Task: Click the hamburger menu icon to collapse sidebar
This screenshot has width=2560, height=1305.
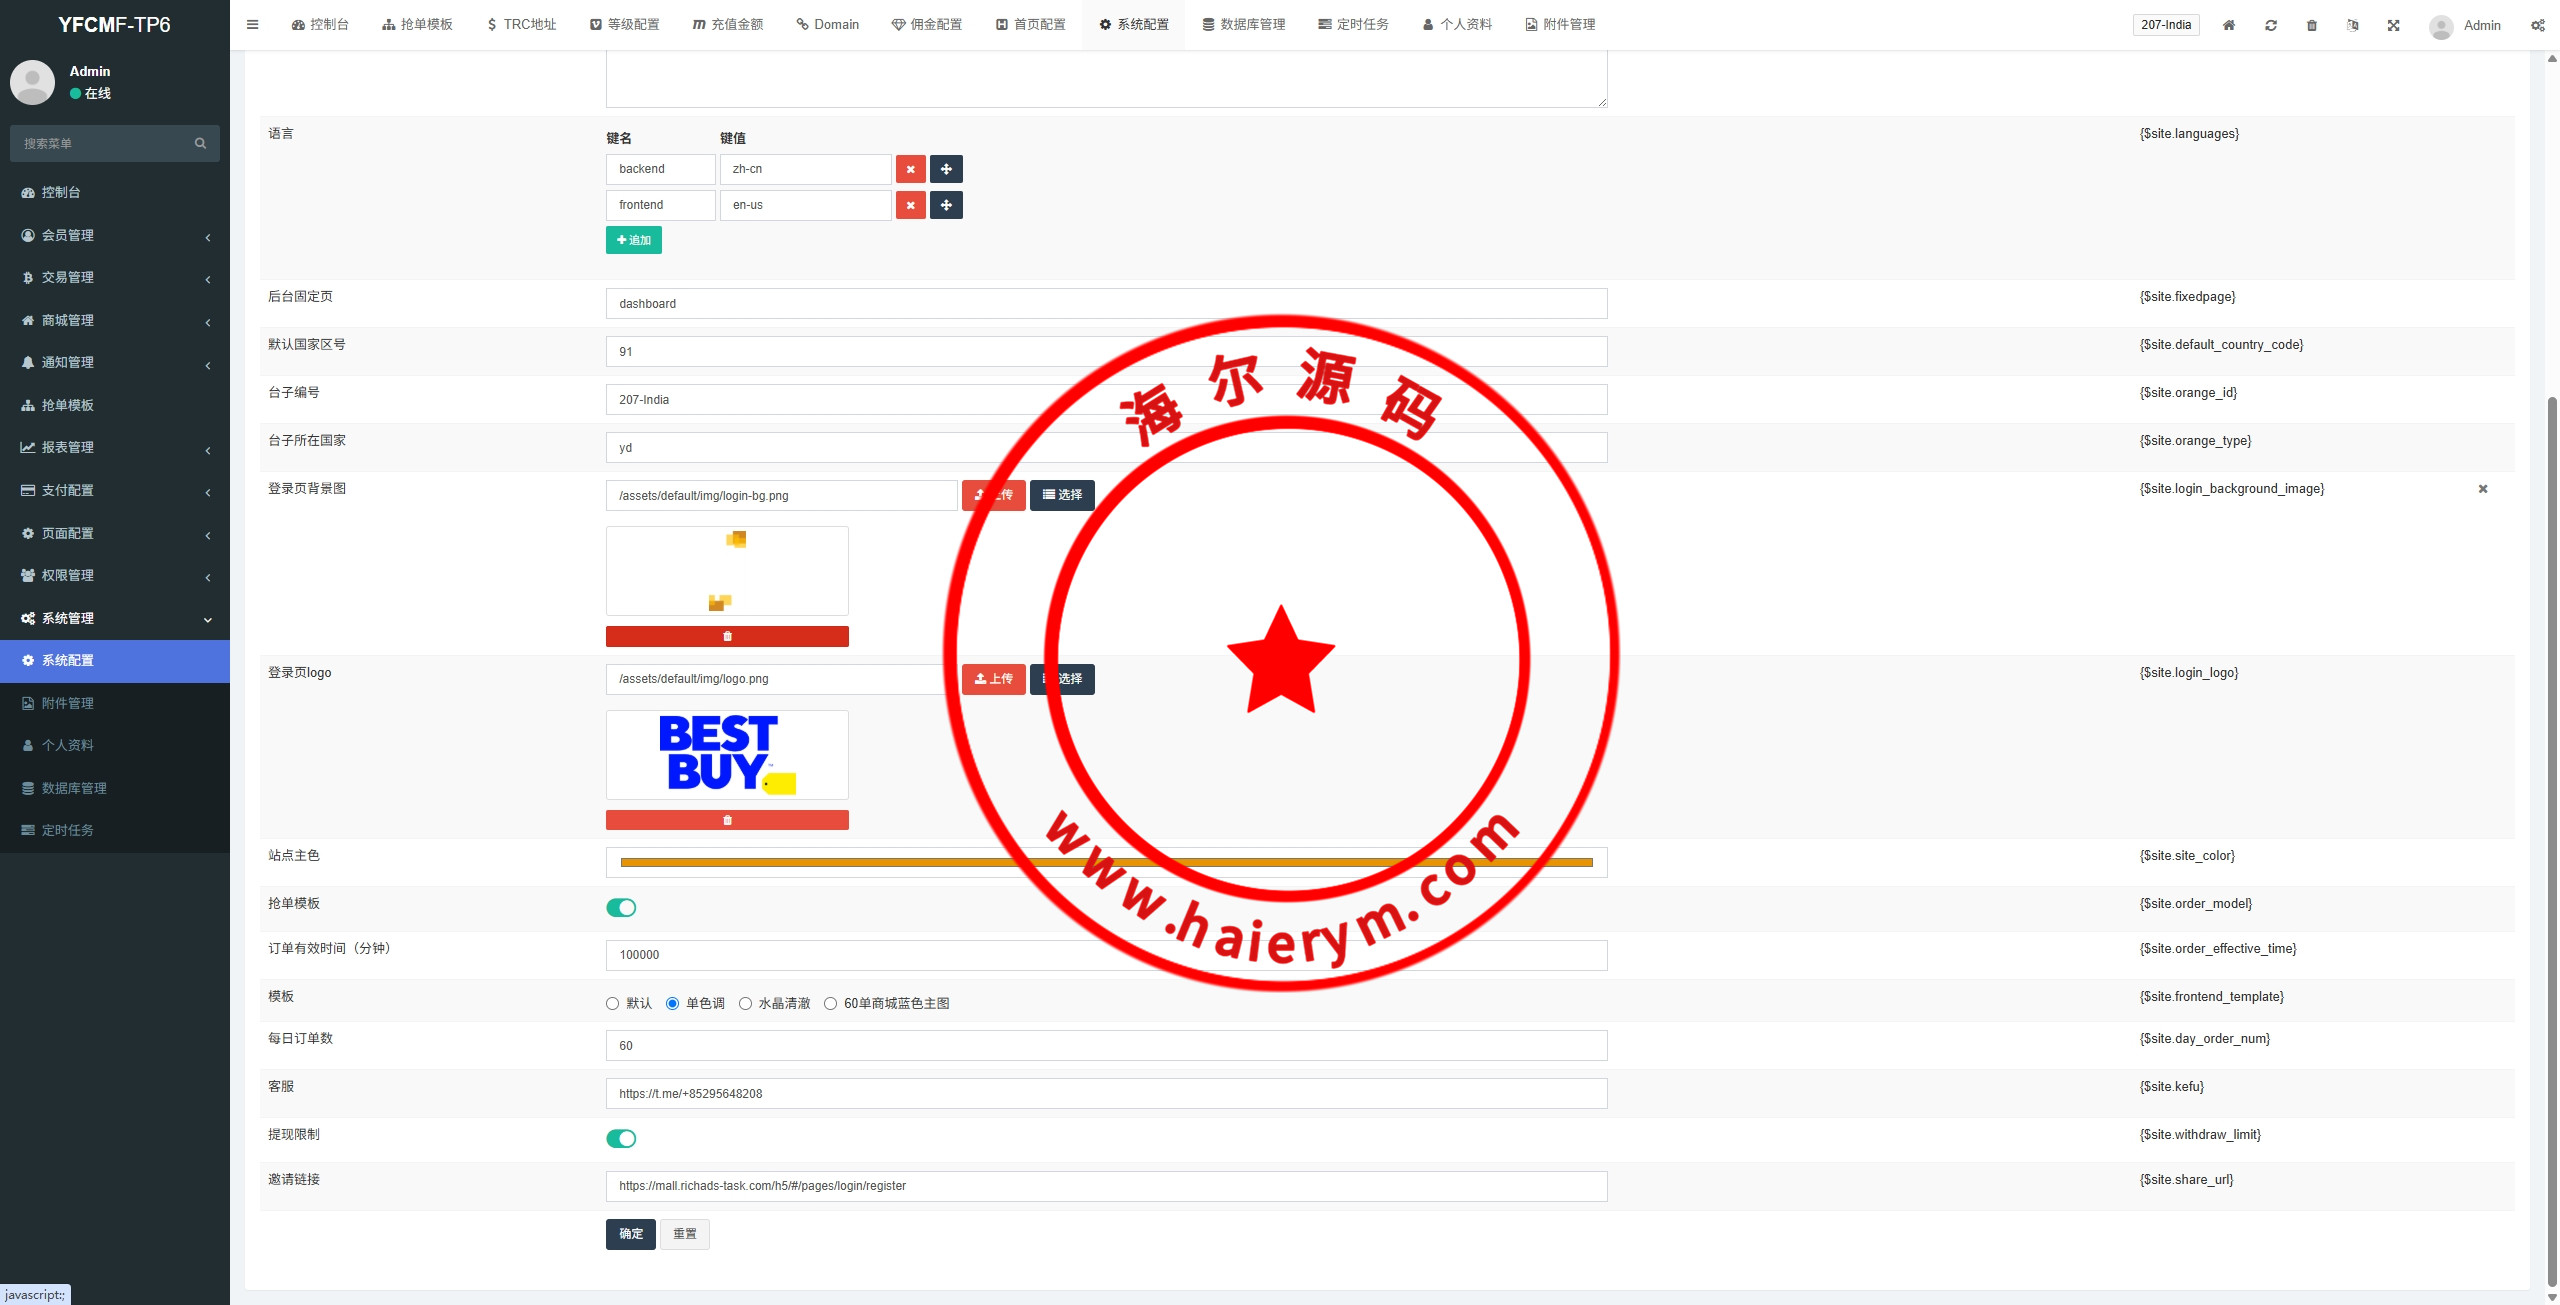Action: click(x=253, y=25)
